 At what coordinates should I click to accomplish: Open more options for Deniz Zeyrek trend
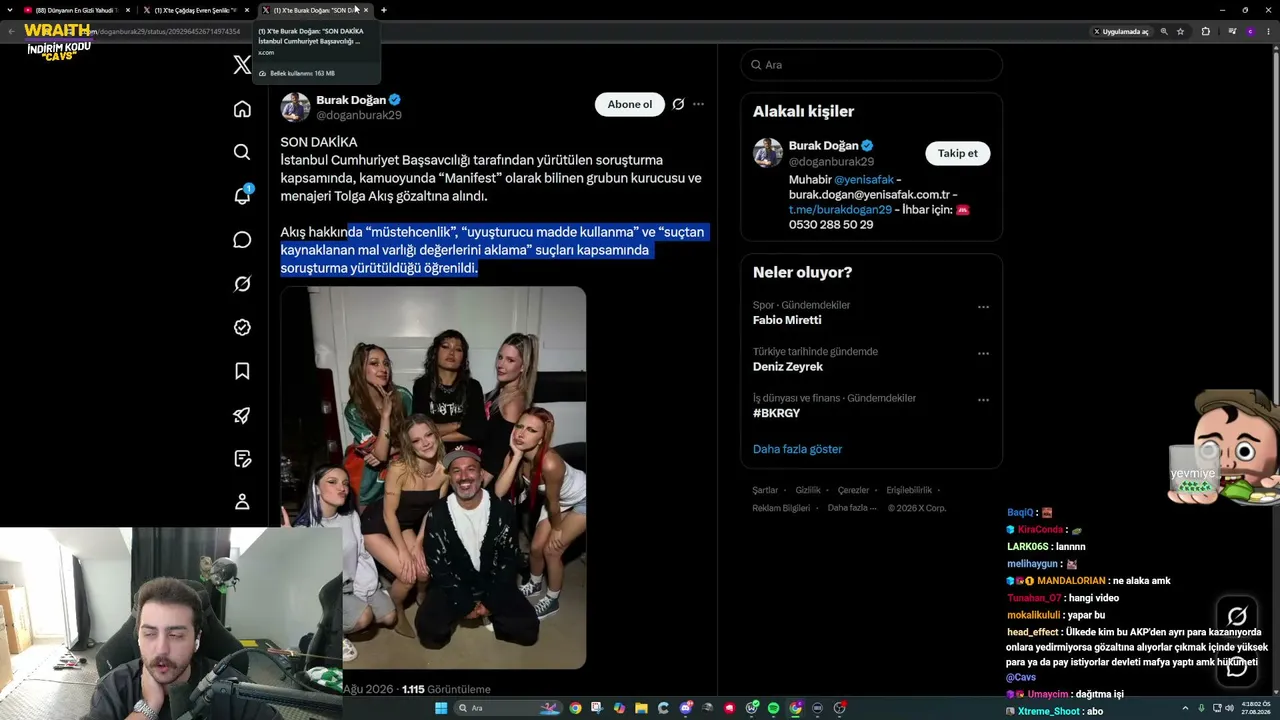click(x=983, y=354)
